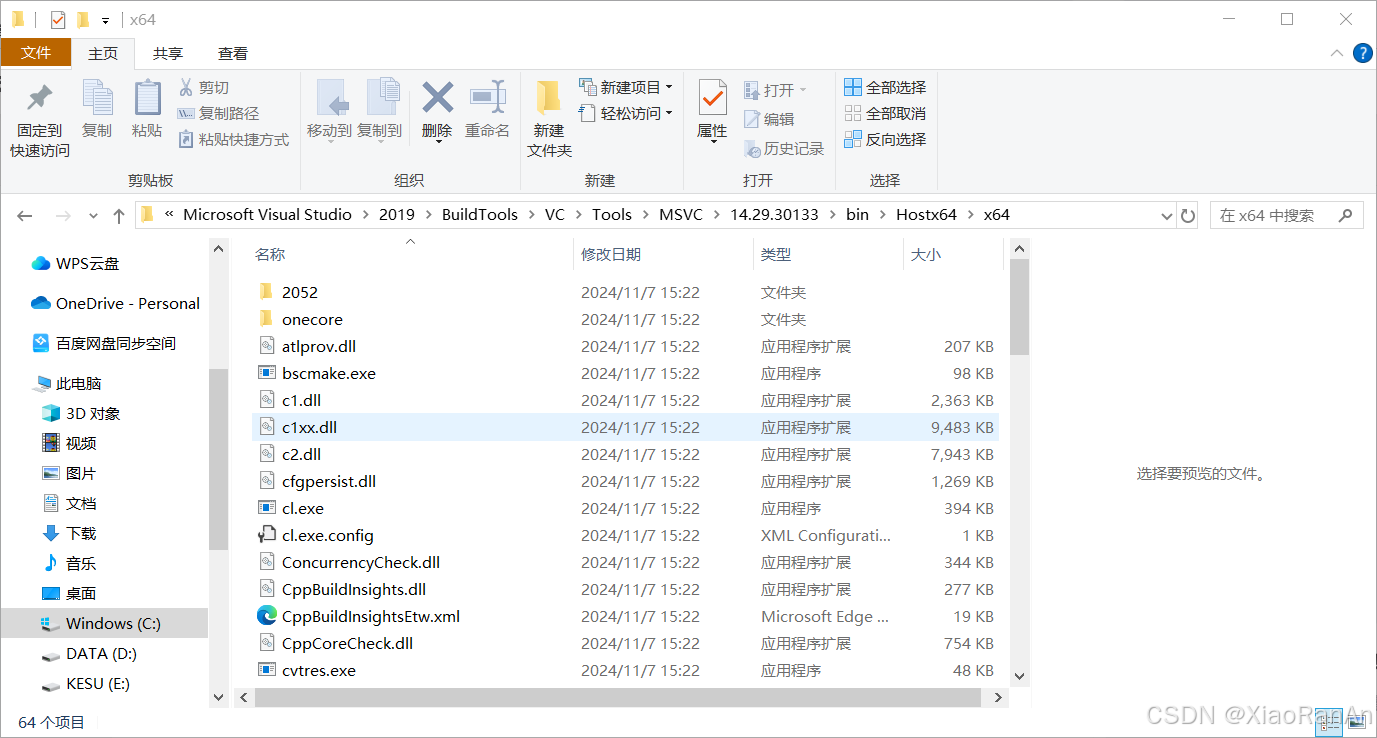Switch to the Home (主页) tab
This screenshot has height=738, width=1377.
pyautogui.click(x=103, y=53)
